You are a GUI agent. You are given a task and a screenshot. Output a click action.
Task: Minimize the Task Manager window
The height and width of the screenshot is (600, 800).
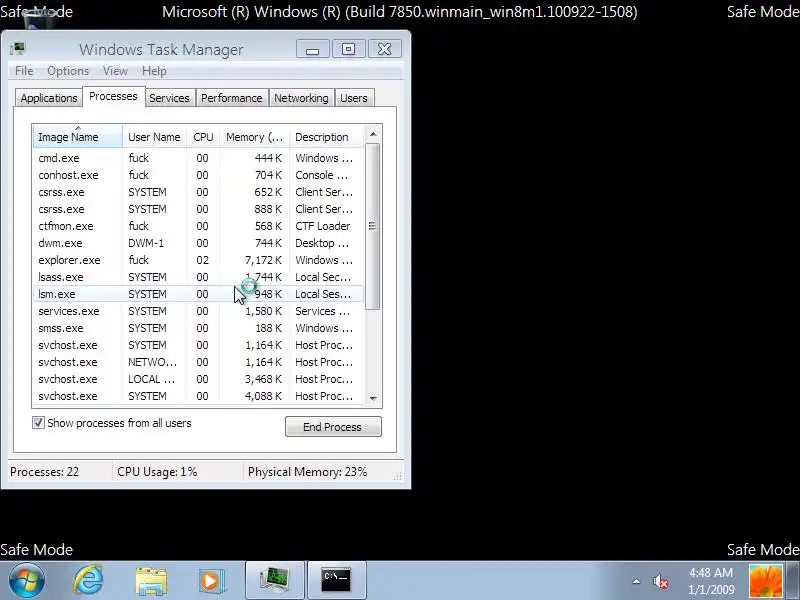click(x=313, y=49)
